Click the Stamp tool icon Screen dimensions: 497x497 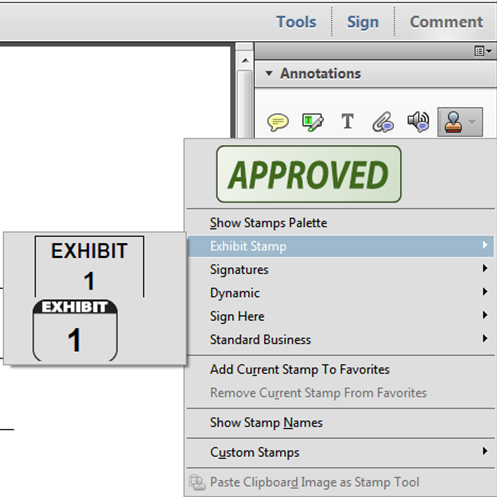tap(453, 122)
